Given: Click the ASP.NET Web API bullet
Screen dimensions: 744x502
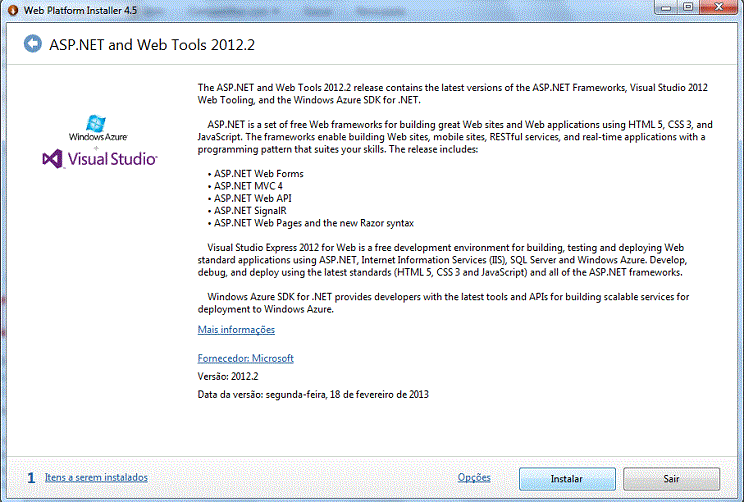Looking at the screenshot, I should click(x=252, y=198).
